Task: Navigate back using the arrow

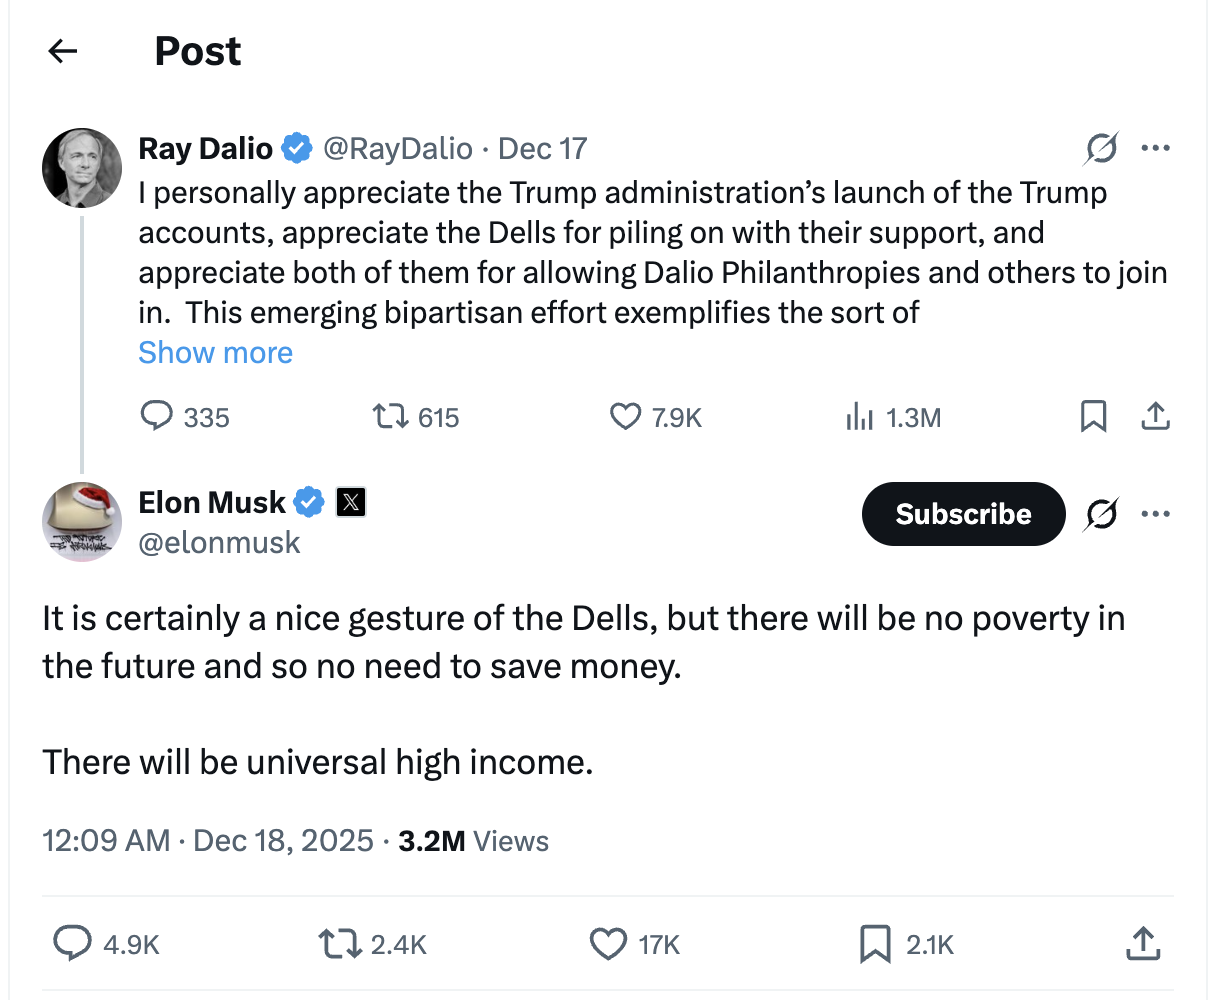Action: coord(62,50)
